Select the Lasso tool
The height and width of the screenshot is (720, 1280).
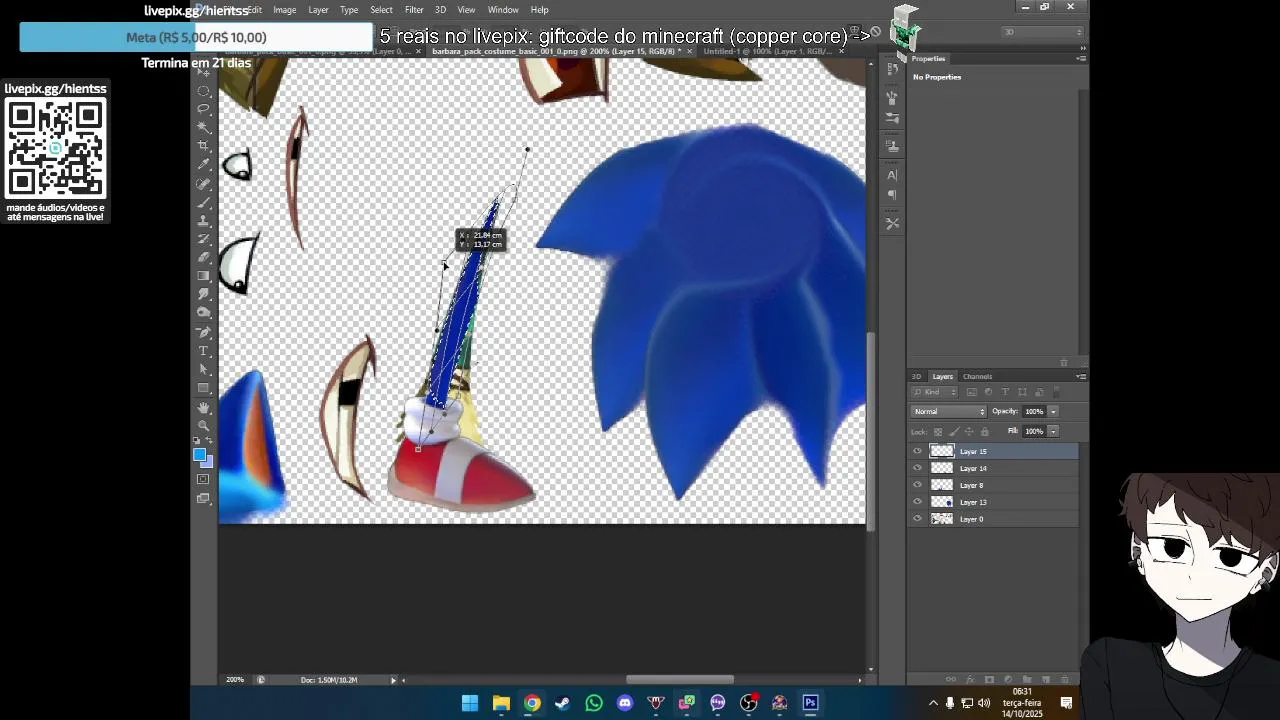[x=204, y=108]
